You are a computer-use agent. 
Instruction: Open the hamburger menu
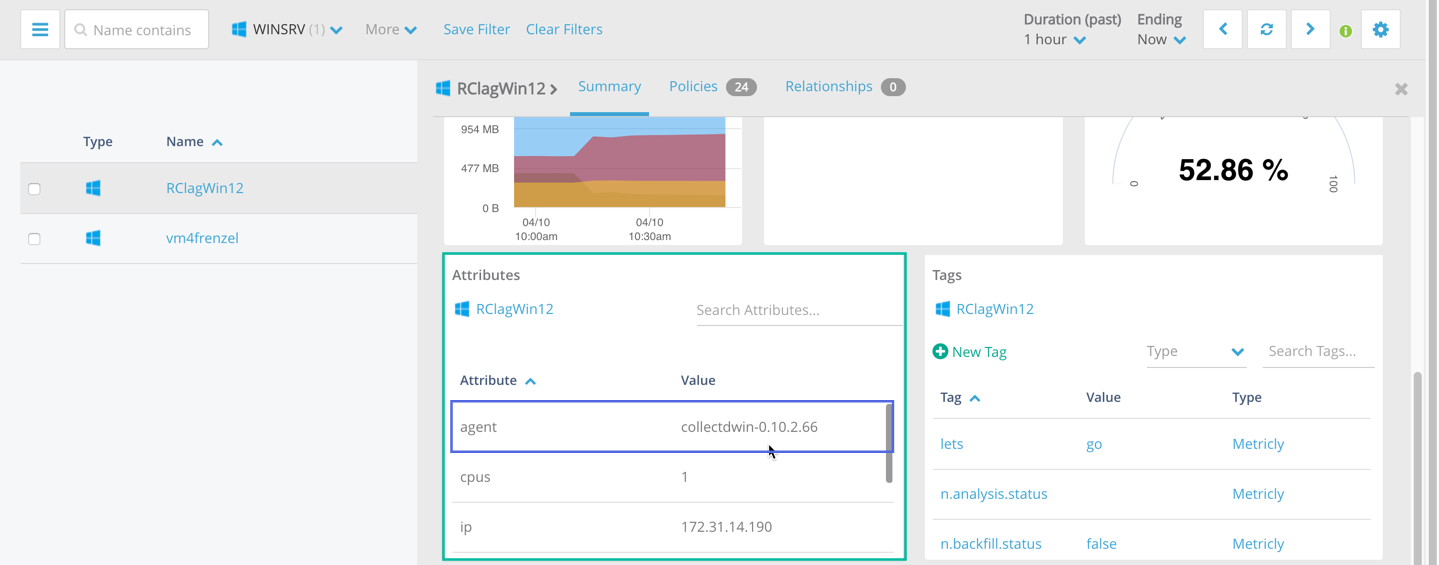[40, 30]
